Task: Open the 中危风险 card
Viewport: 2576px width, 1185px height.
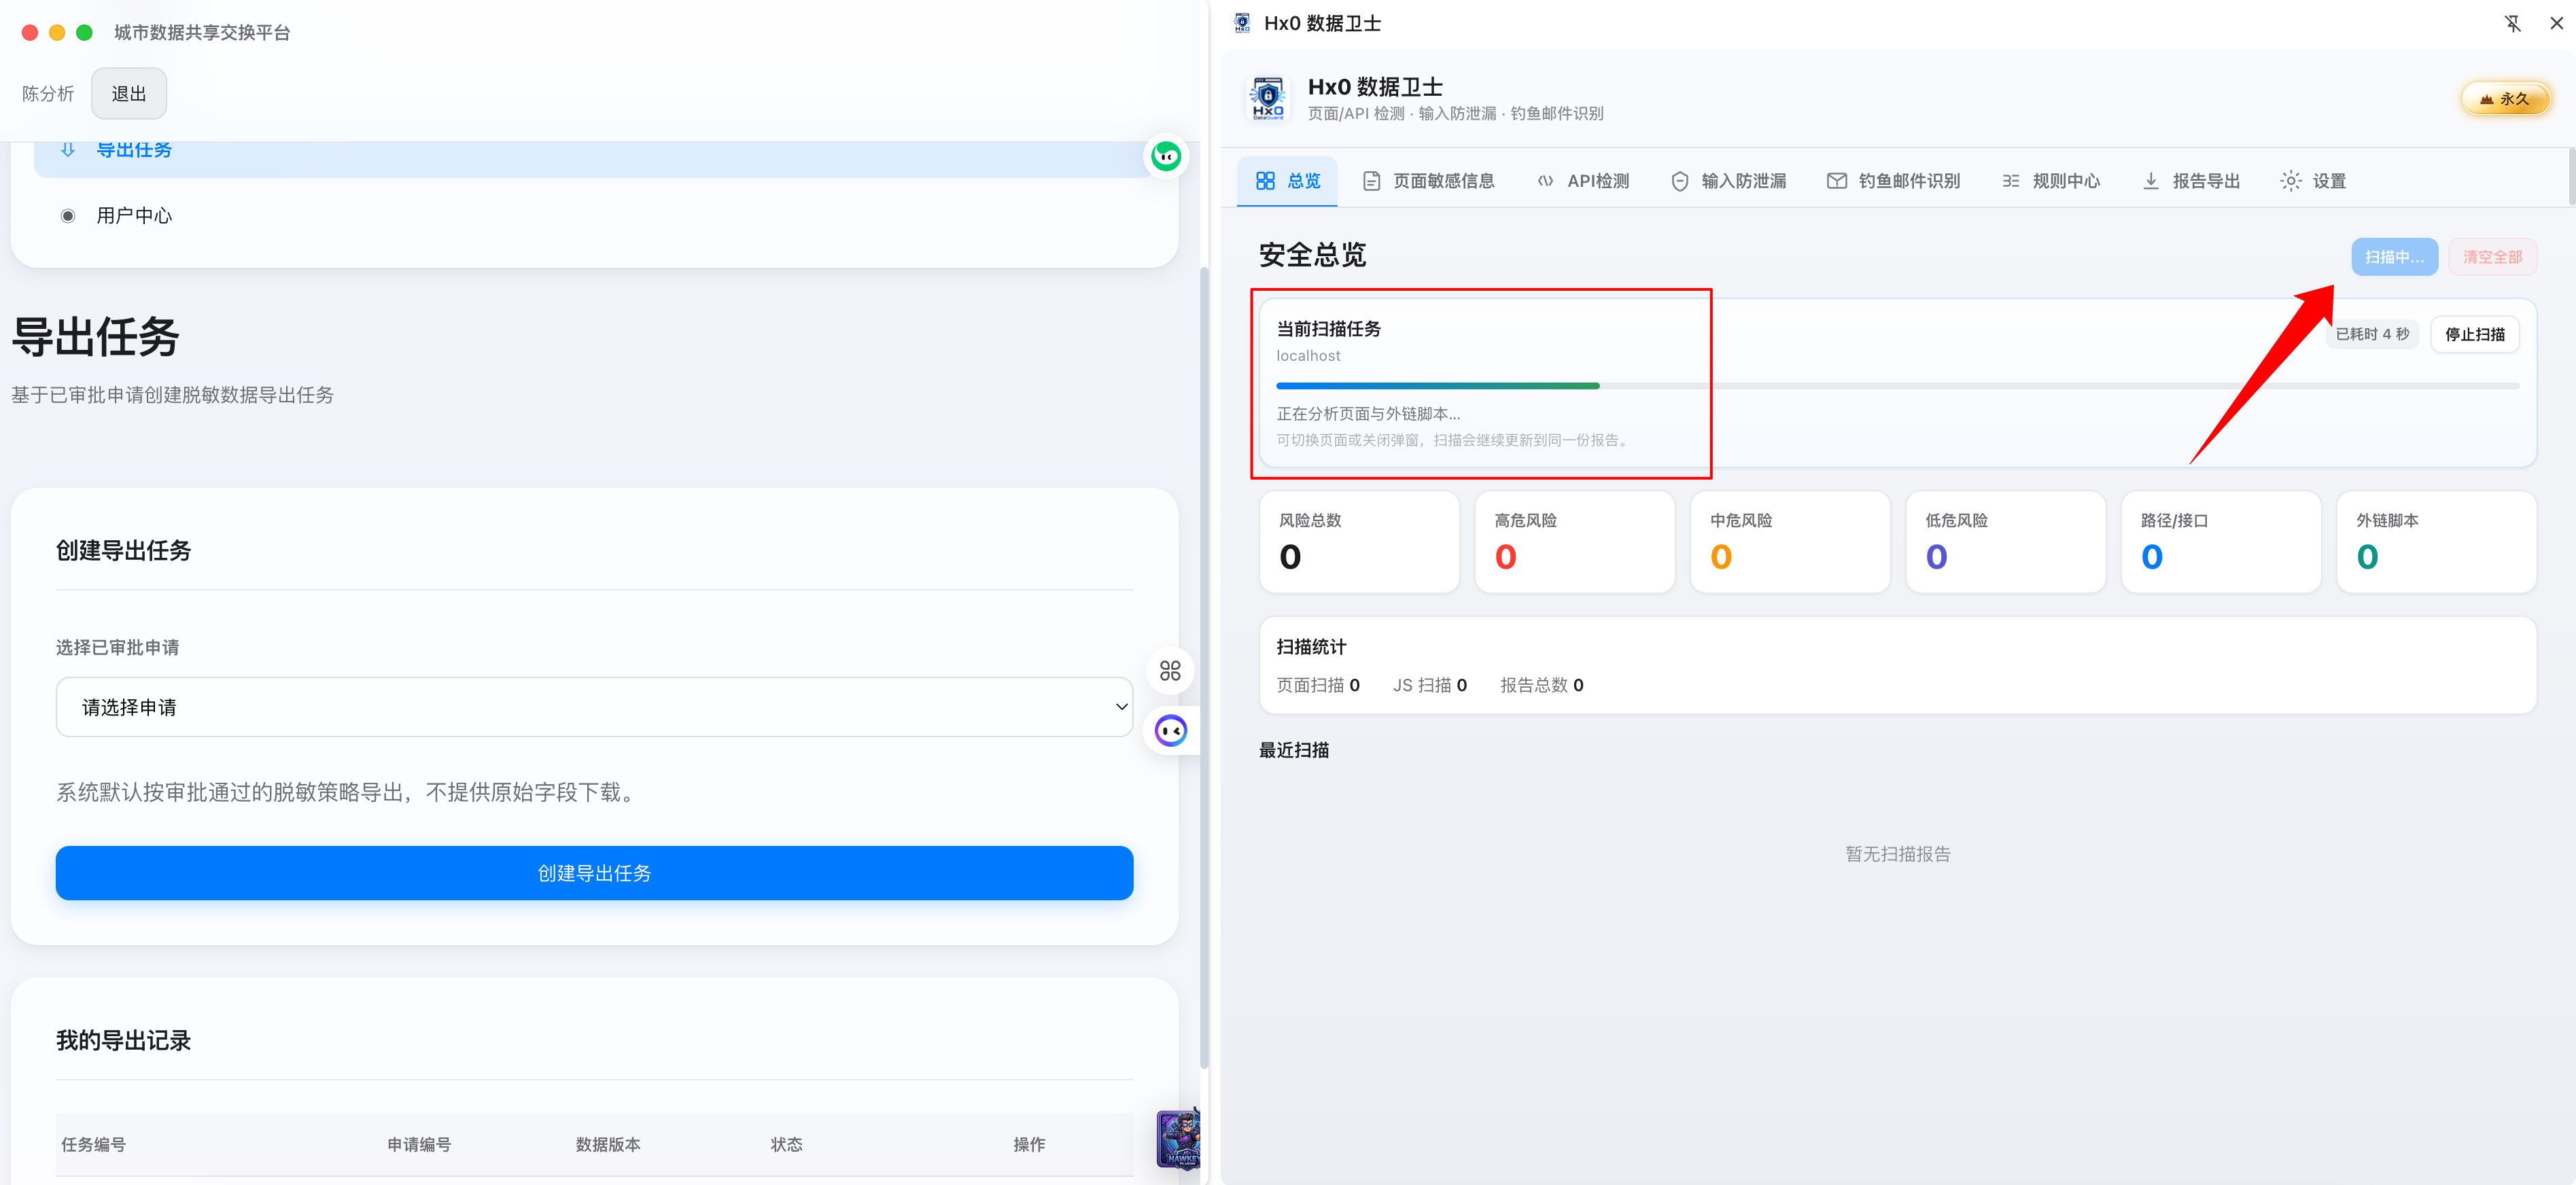Action: click(x=1790, y=542)
